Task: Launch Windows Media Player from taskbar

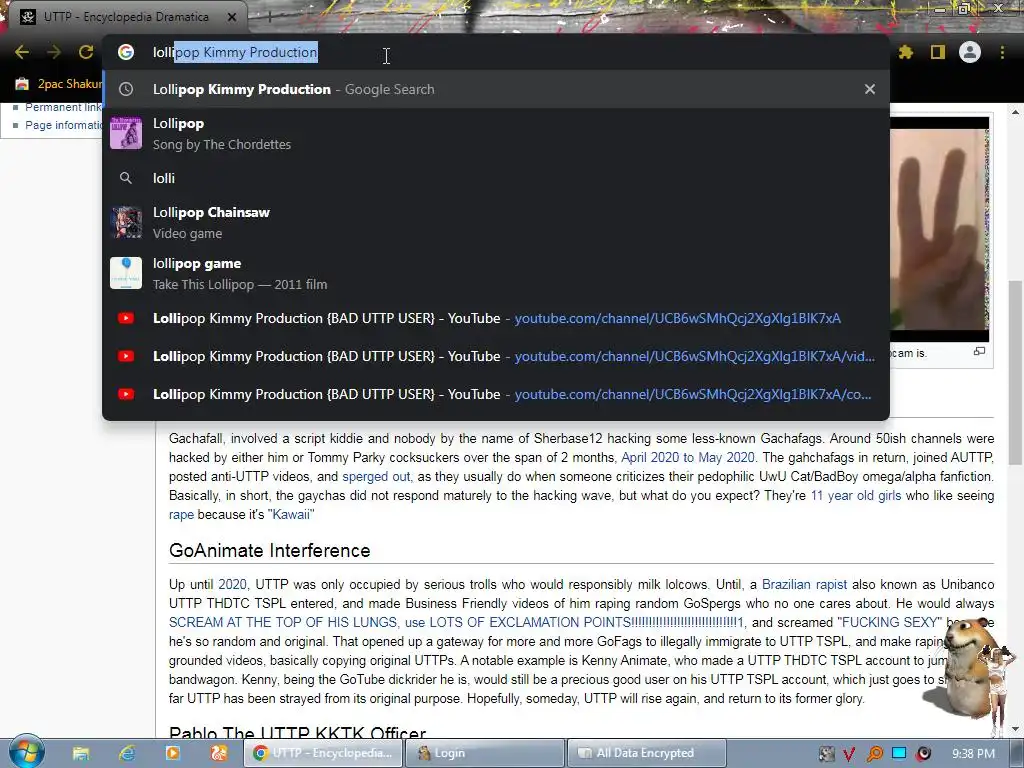Action: pyautogui.click(x=172, y=754)
